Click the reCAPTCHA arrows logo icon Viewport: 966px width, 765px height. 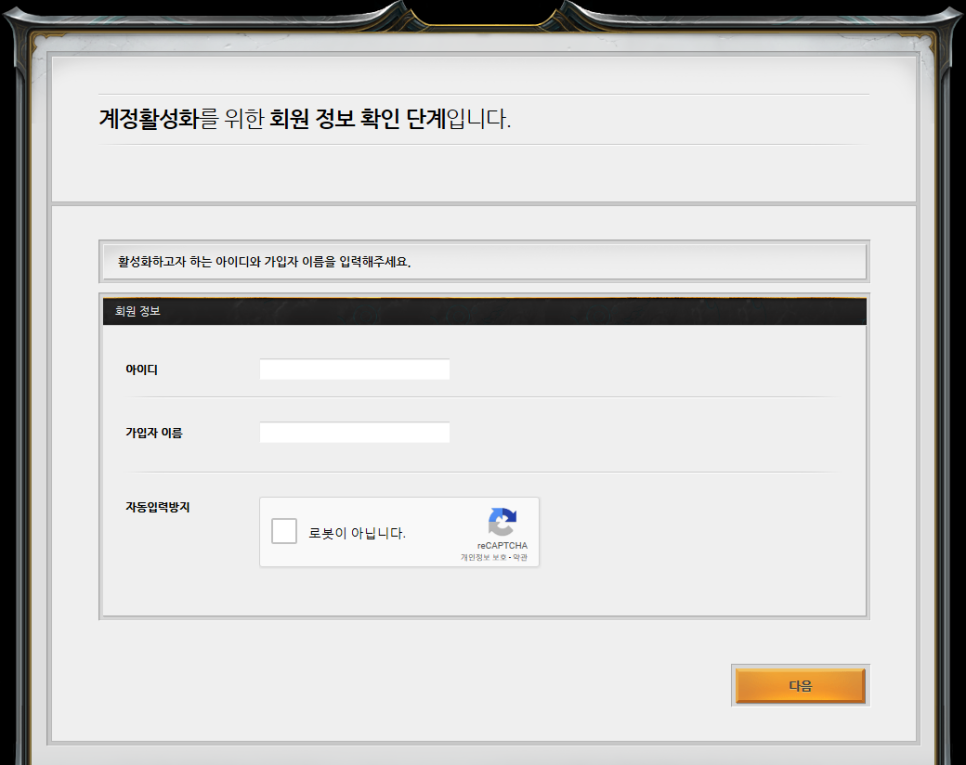coord(502,522)
